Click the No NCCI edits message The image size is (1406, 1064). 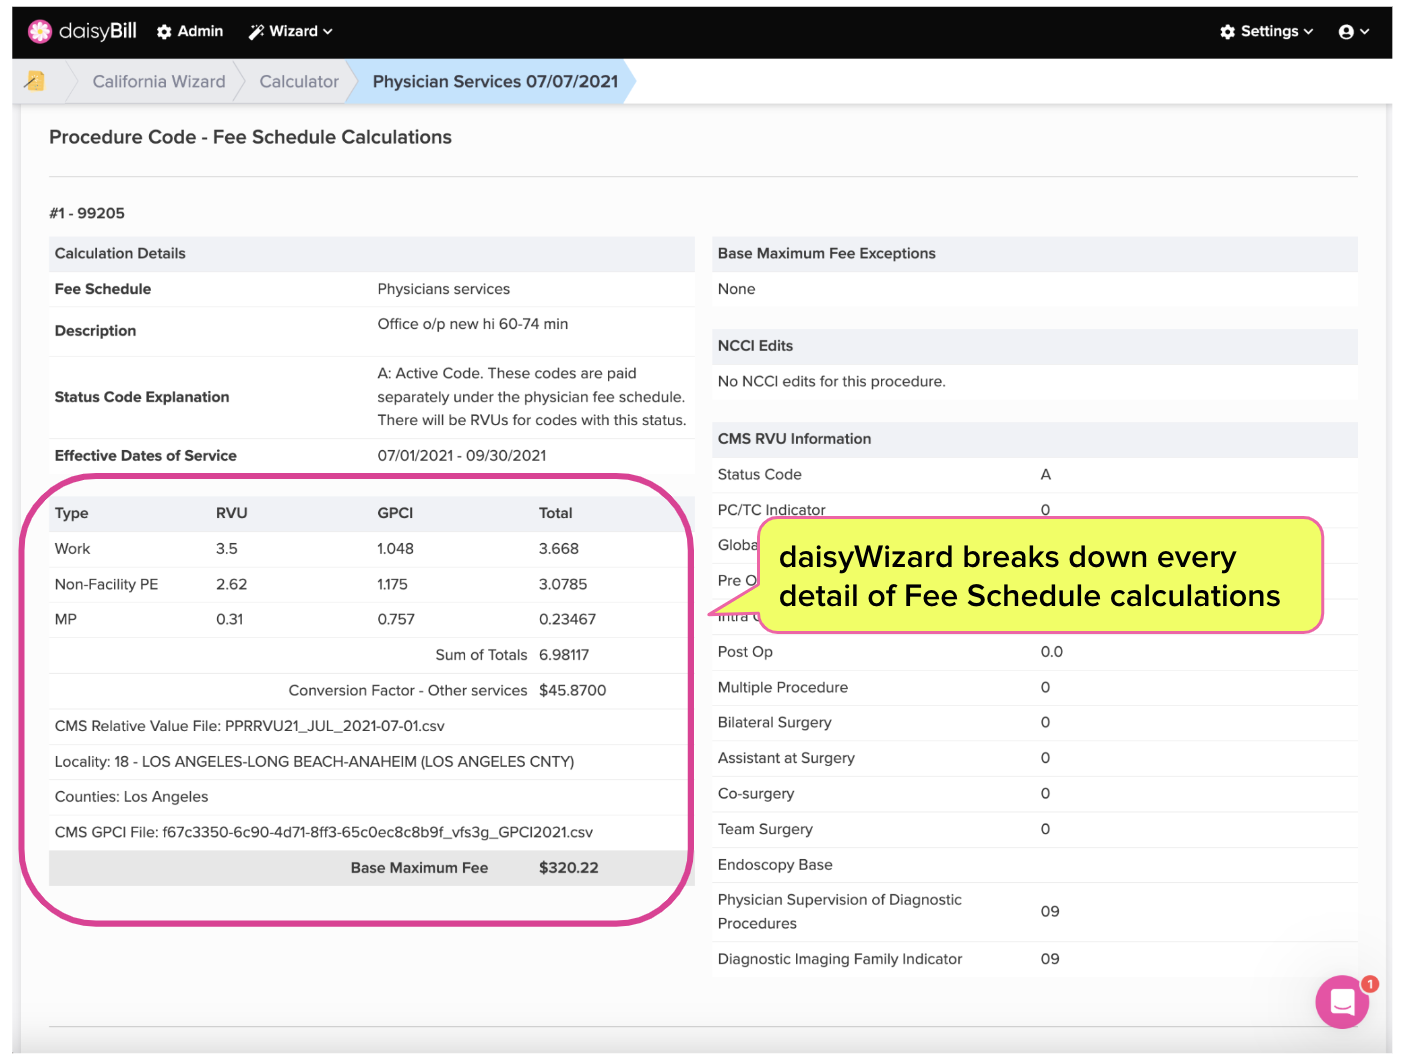point(832,382)
